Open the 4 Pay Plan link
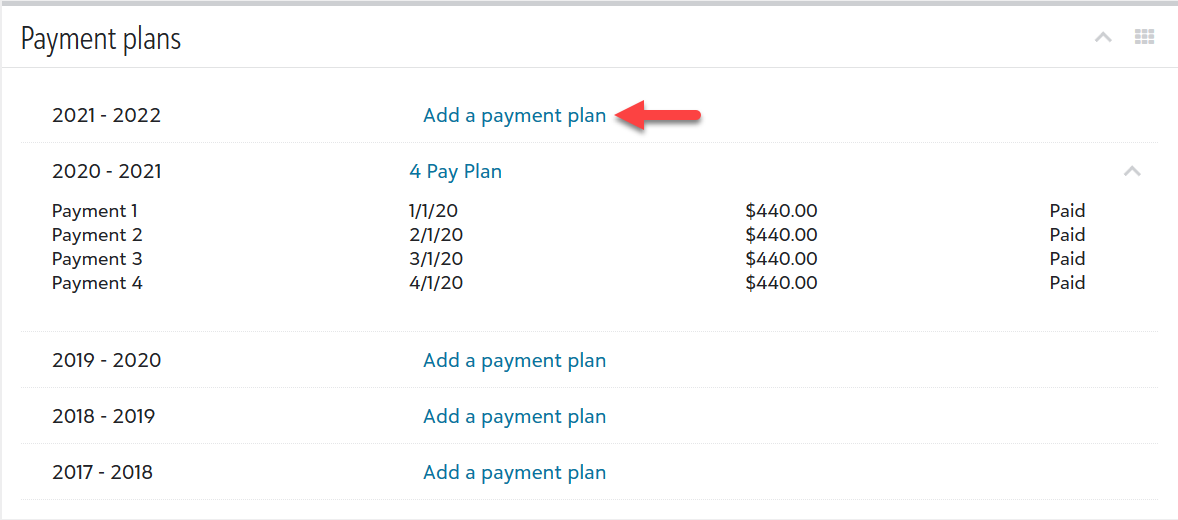Screen dimensions: 1178x520 coord(455,171)
